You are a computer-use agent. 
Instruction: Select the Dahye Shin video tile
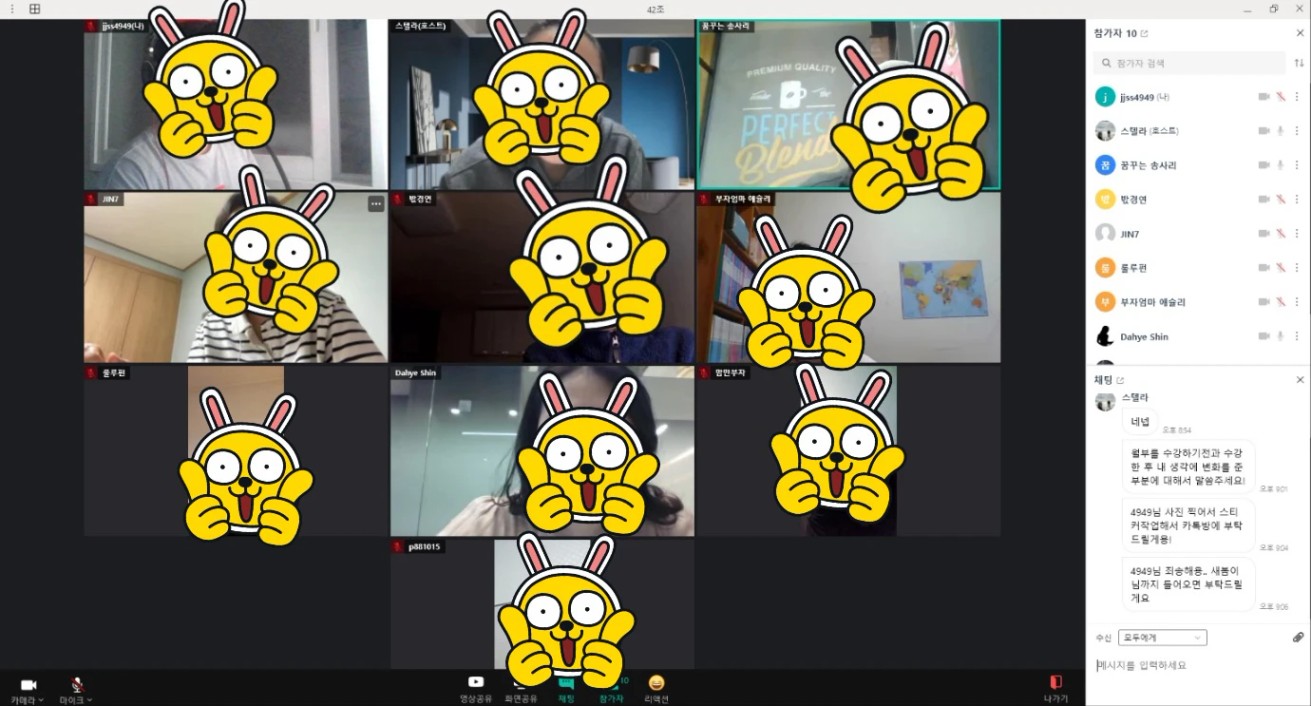click(x=542, y=451)
